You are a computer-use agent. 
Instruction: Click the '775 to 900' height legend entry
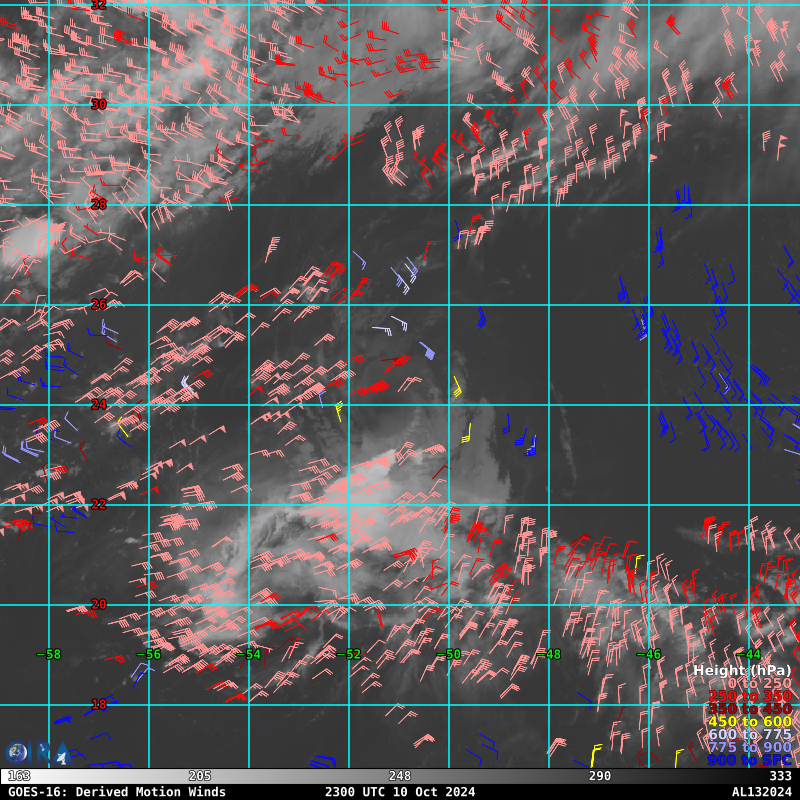[x=749, y=747]
